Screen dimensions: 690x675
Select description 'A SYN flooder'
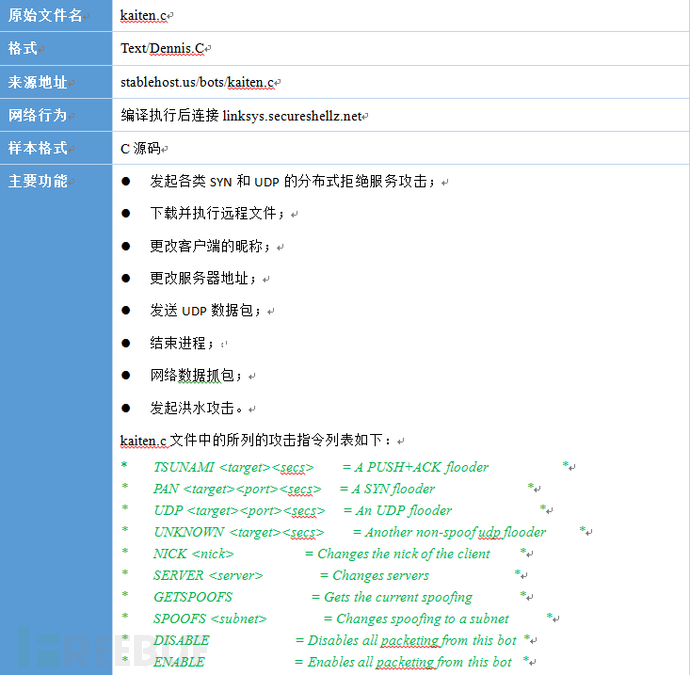(393, 489)
